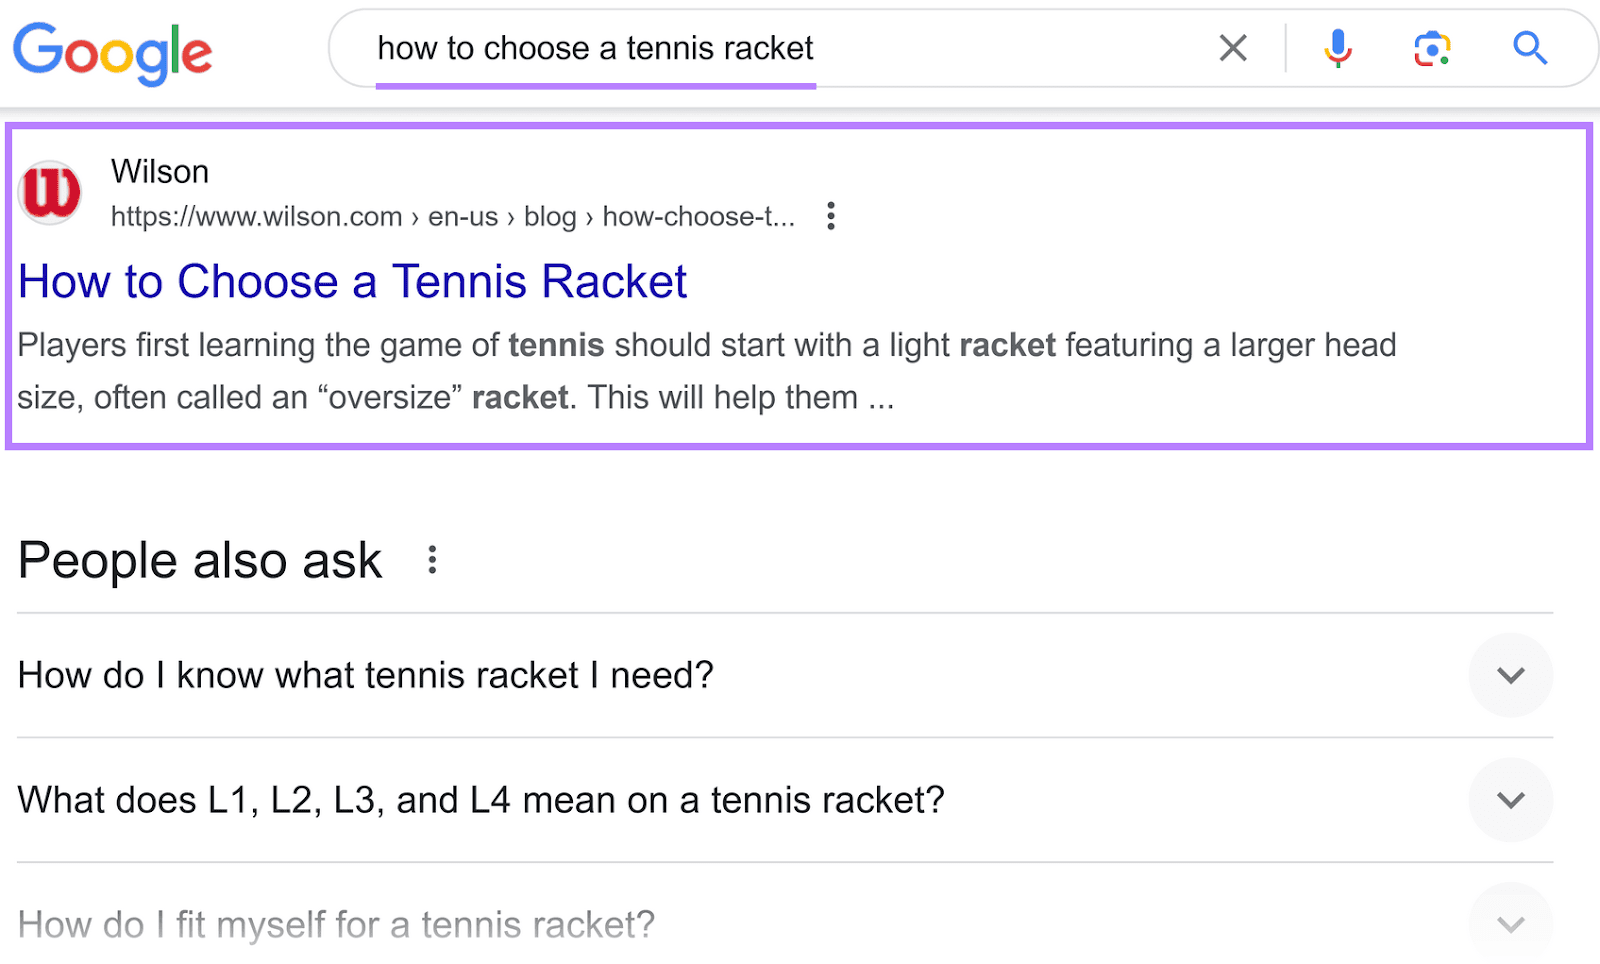This screenshot has height=964, width=1600.
Task: Open "How to Choose a Tennis Racket" link
Action: tap(352, 282)
